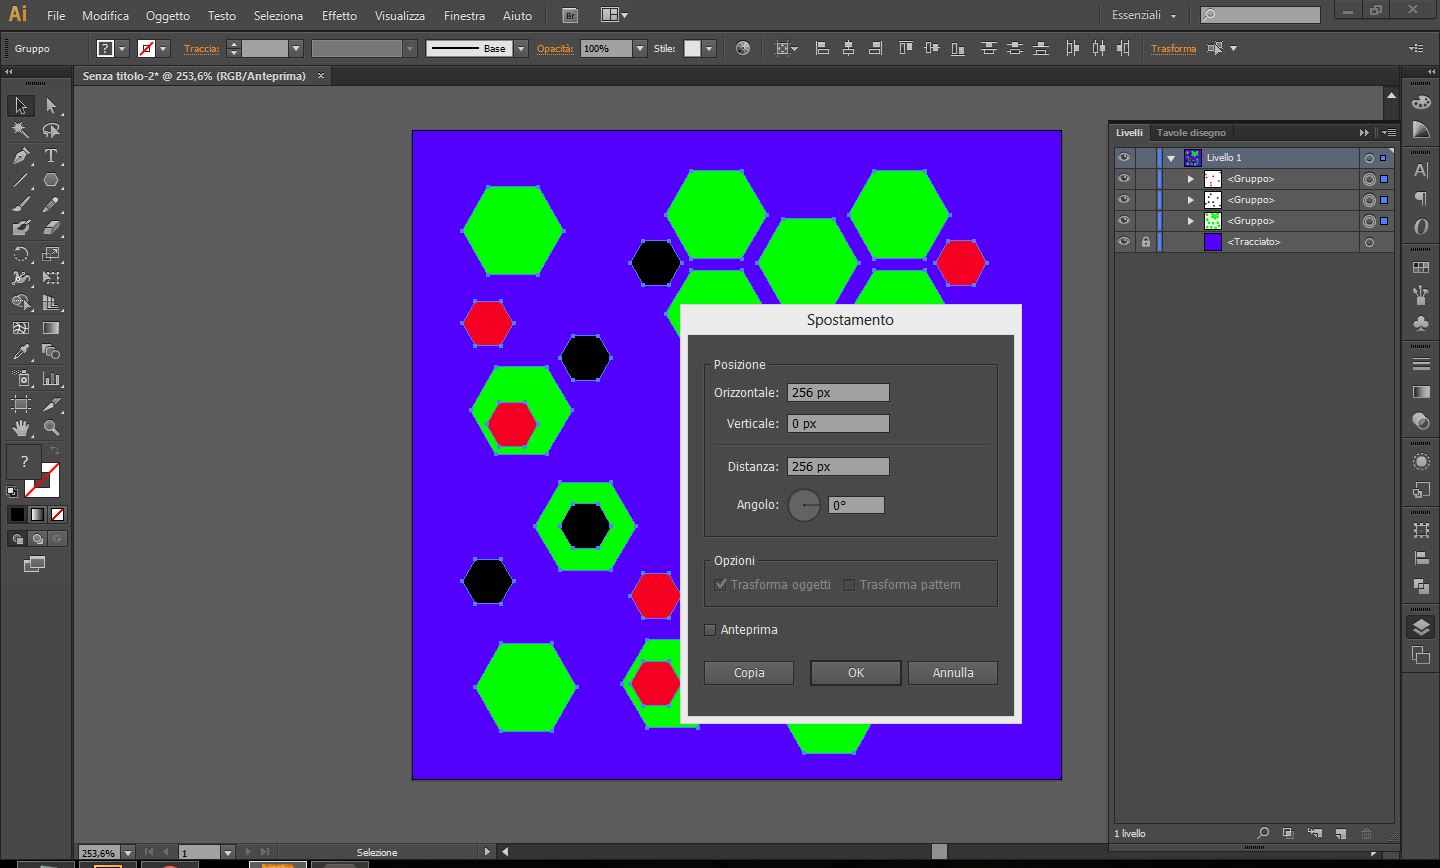This screenshot has width=1440, height=868.
Task: Select the Eyedropper tool
Action: 20,352
